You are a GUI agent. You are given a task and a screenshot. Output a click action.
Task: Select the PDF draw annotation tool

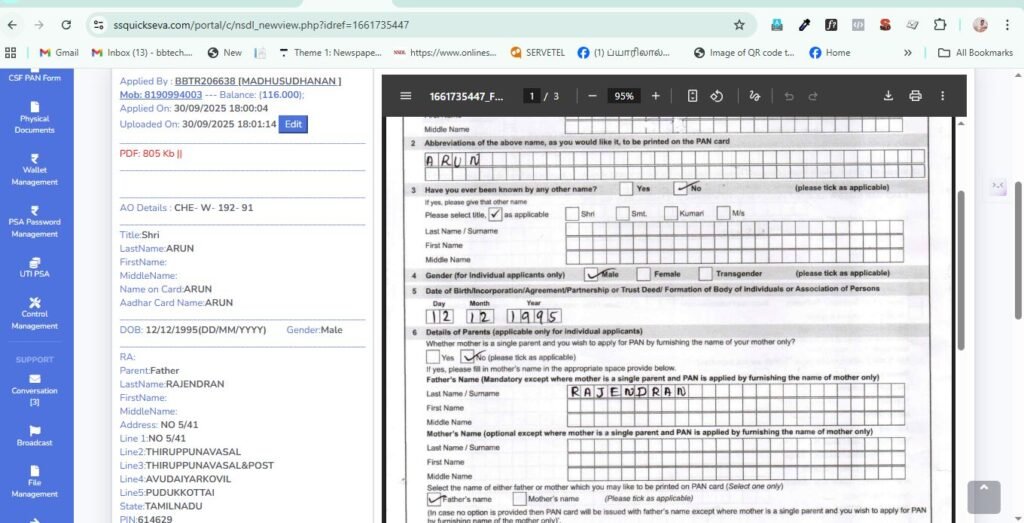pos(755,96)
